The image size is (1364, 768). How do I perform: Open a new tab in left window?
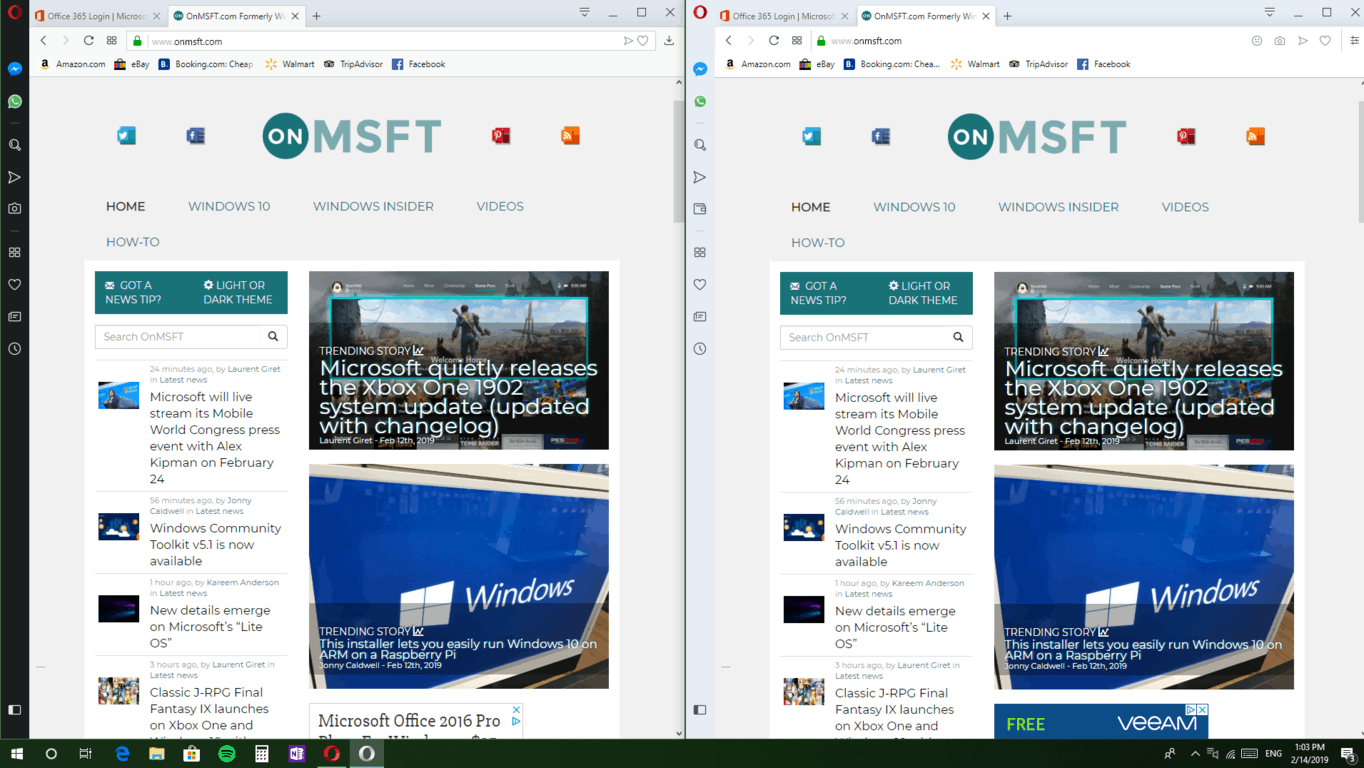(x=317, y=16)
